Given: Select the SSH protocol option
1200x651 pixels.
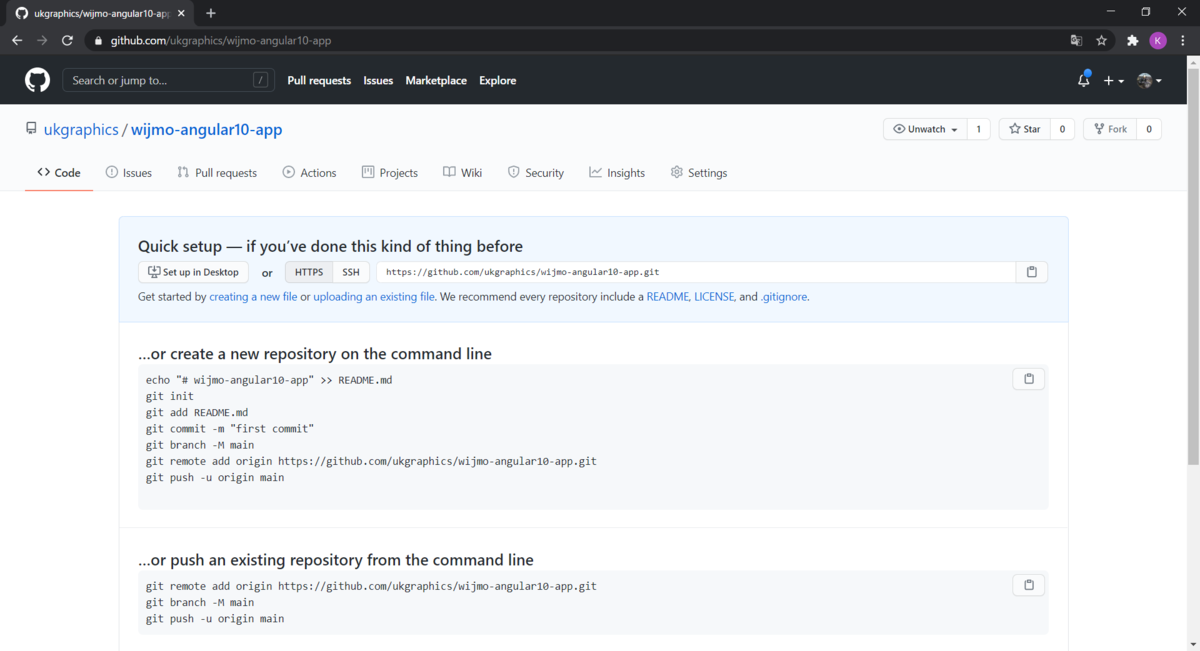Looking at the screenshot, I should 351,272.
